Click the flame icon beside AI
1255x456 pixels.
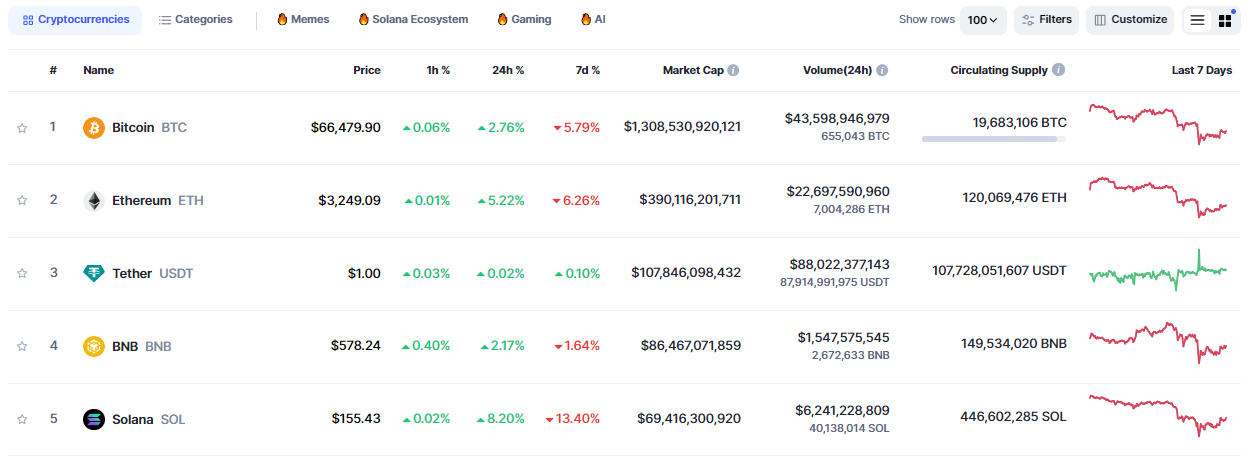[x=585, y=19]
